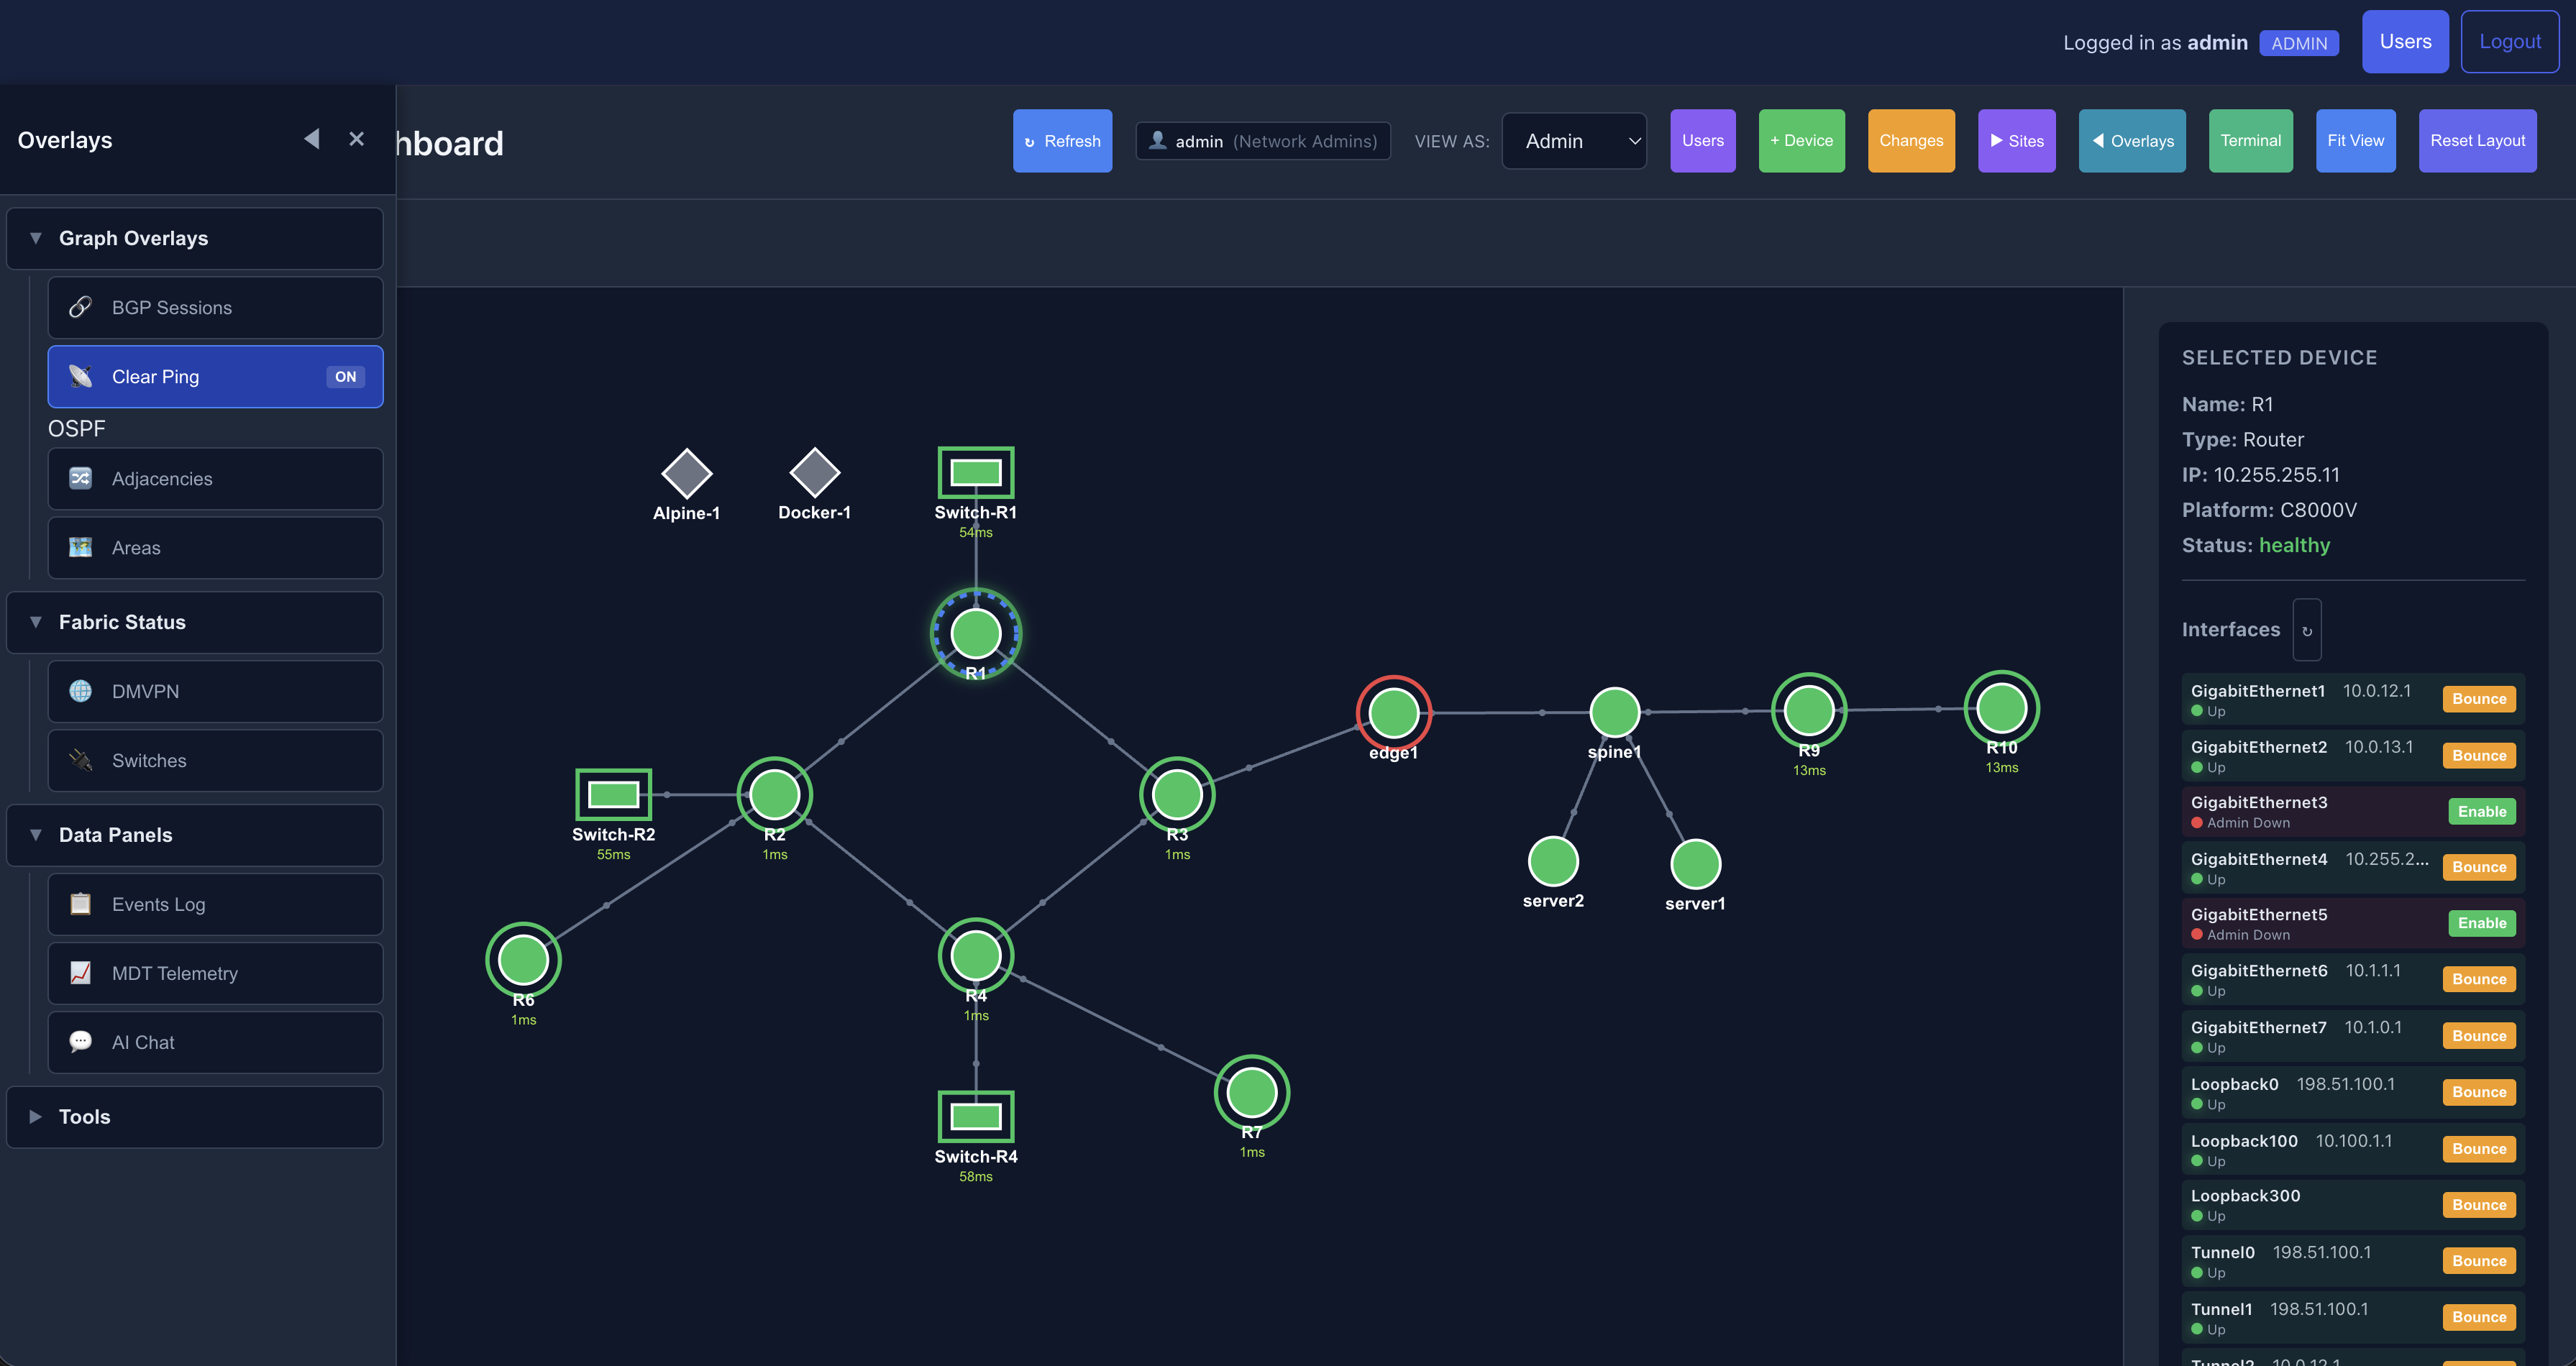Open Users in the top header
Image resolution: width=2576 pixels, height=1366 pixels.
tap(2405, 42)
